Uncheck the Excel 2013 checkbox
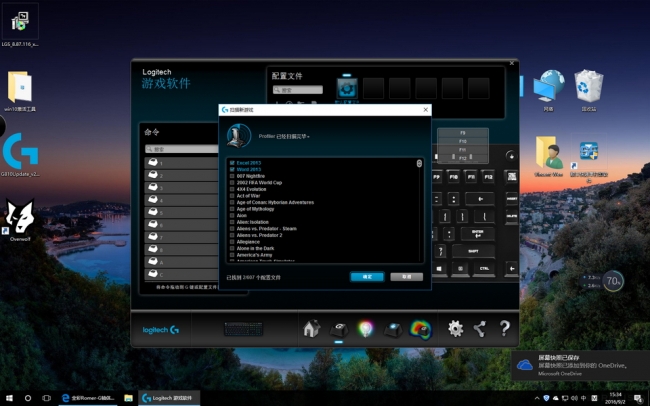 [x=232, y=162]
